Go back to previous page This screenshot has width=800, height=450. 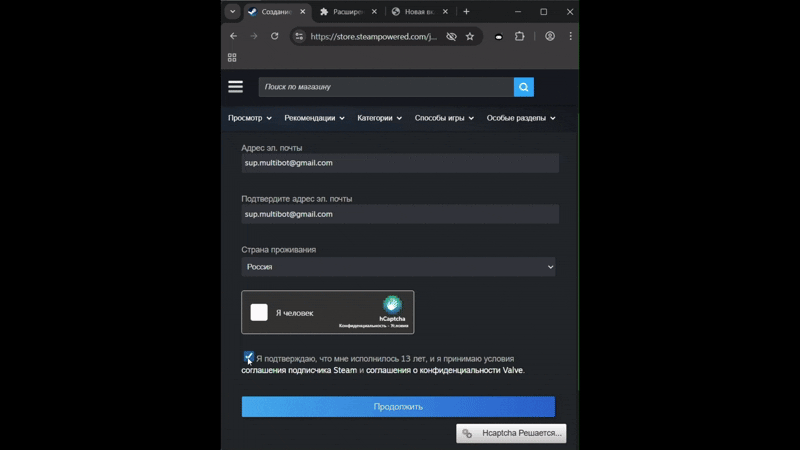(x=234, y=36)
